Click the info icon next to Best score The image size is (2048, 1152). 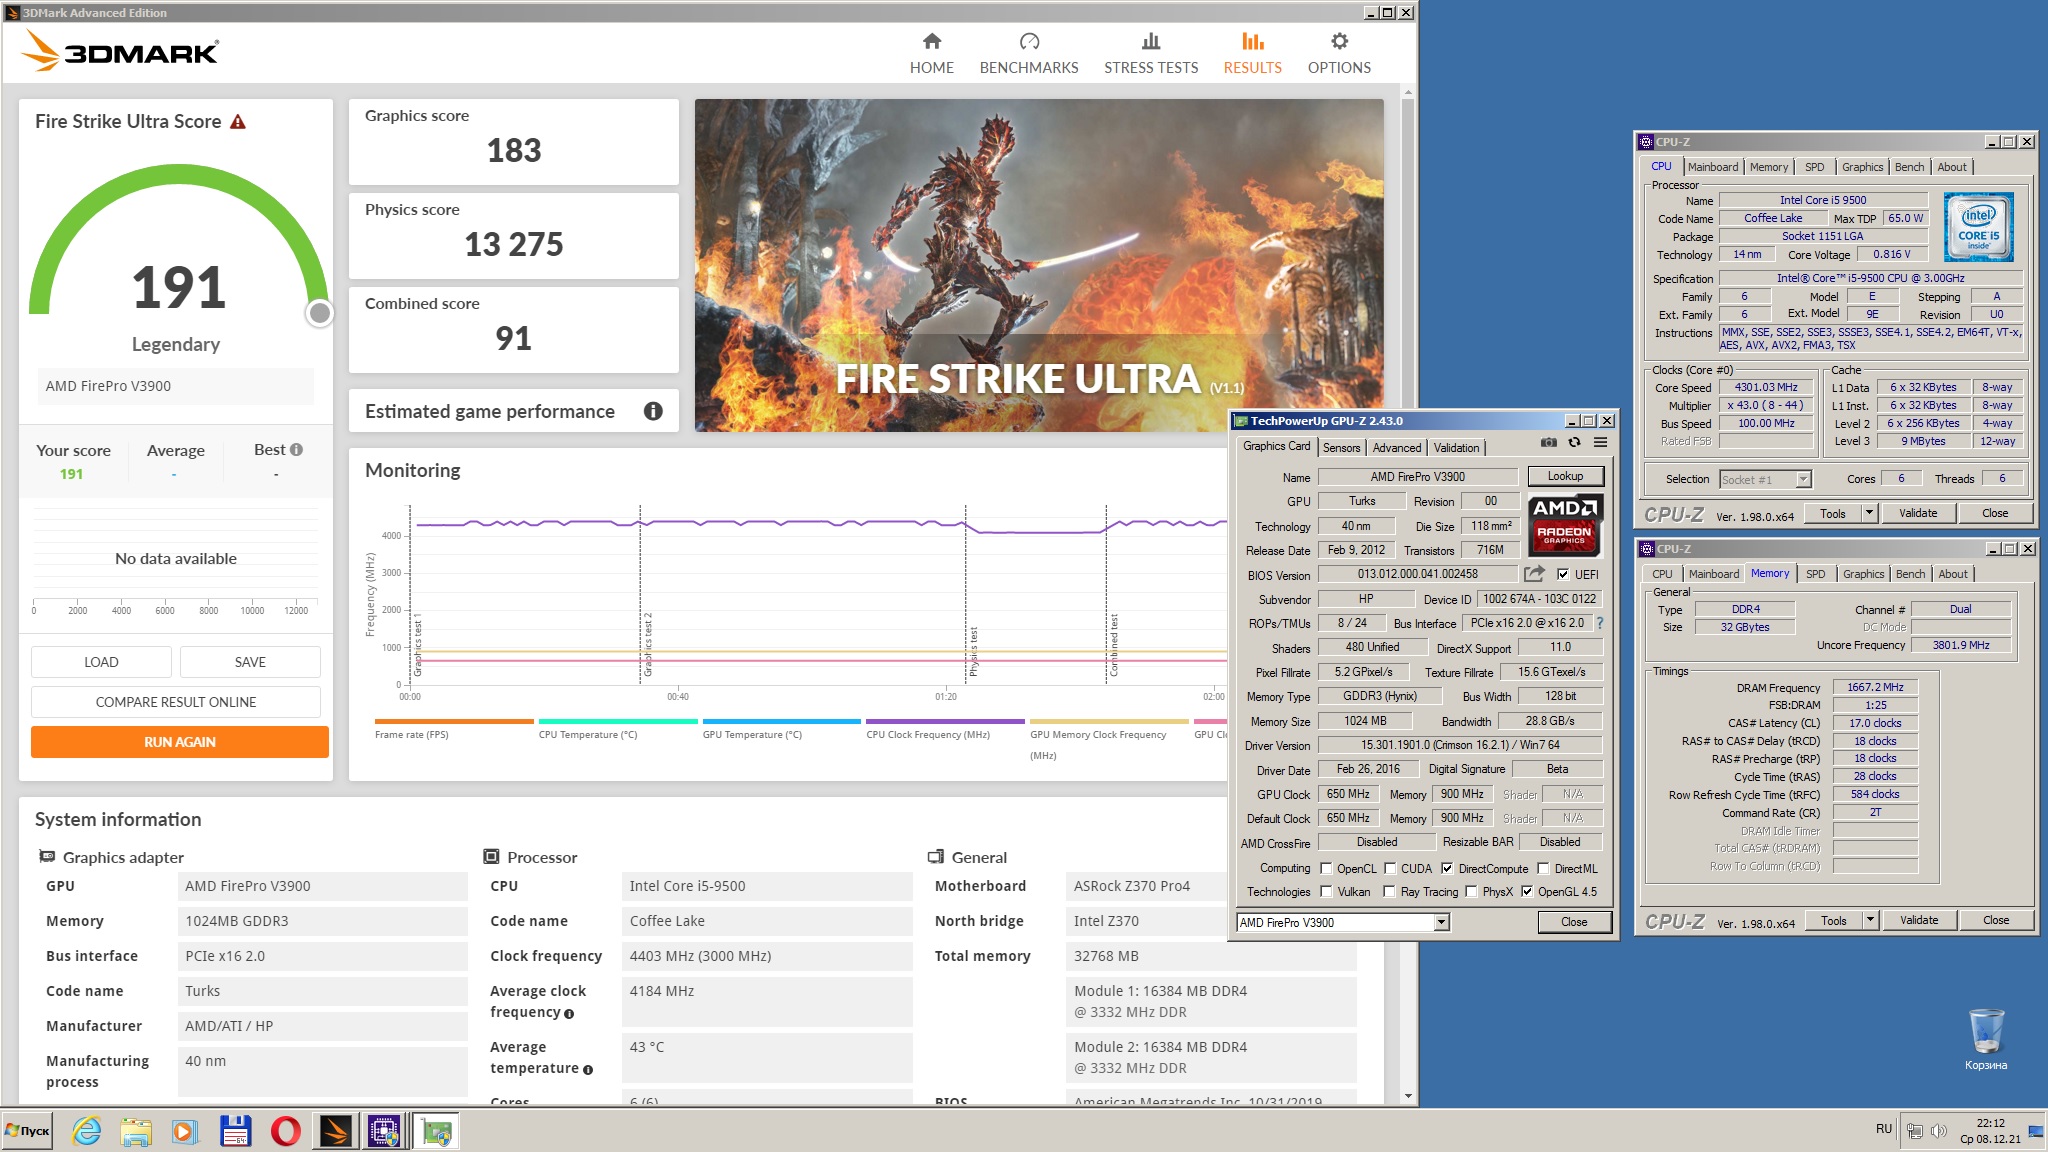296,450
